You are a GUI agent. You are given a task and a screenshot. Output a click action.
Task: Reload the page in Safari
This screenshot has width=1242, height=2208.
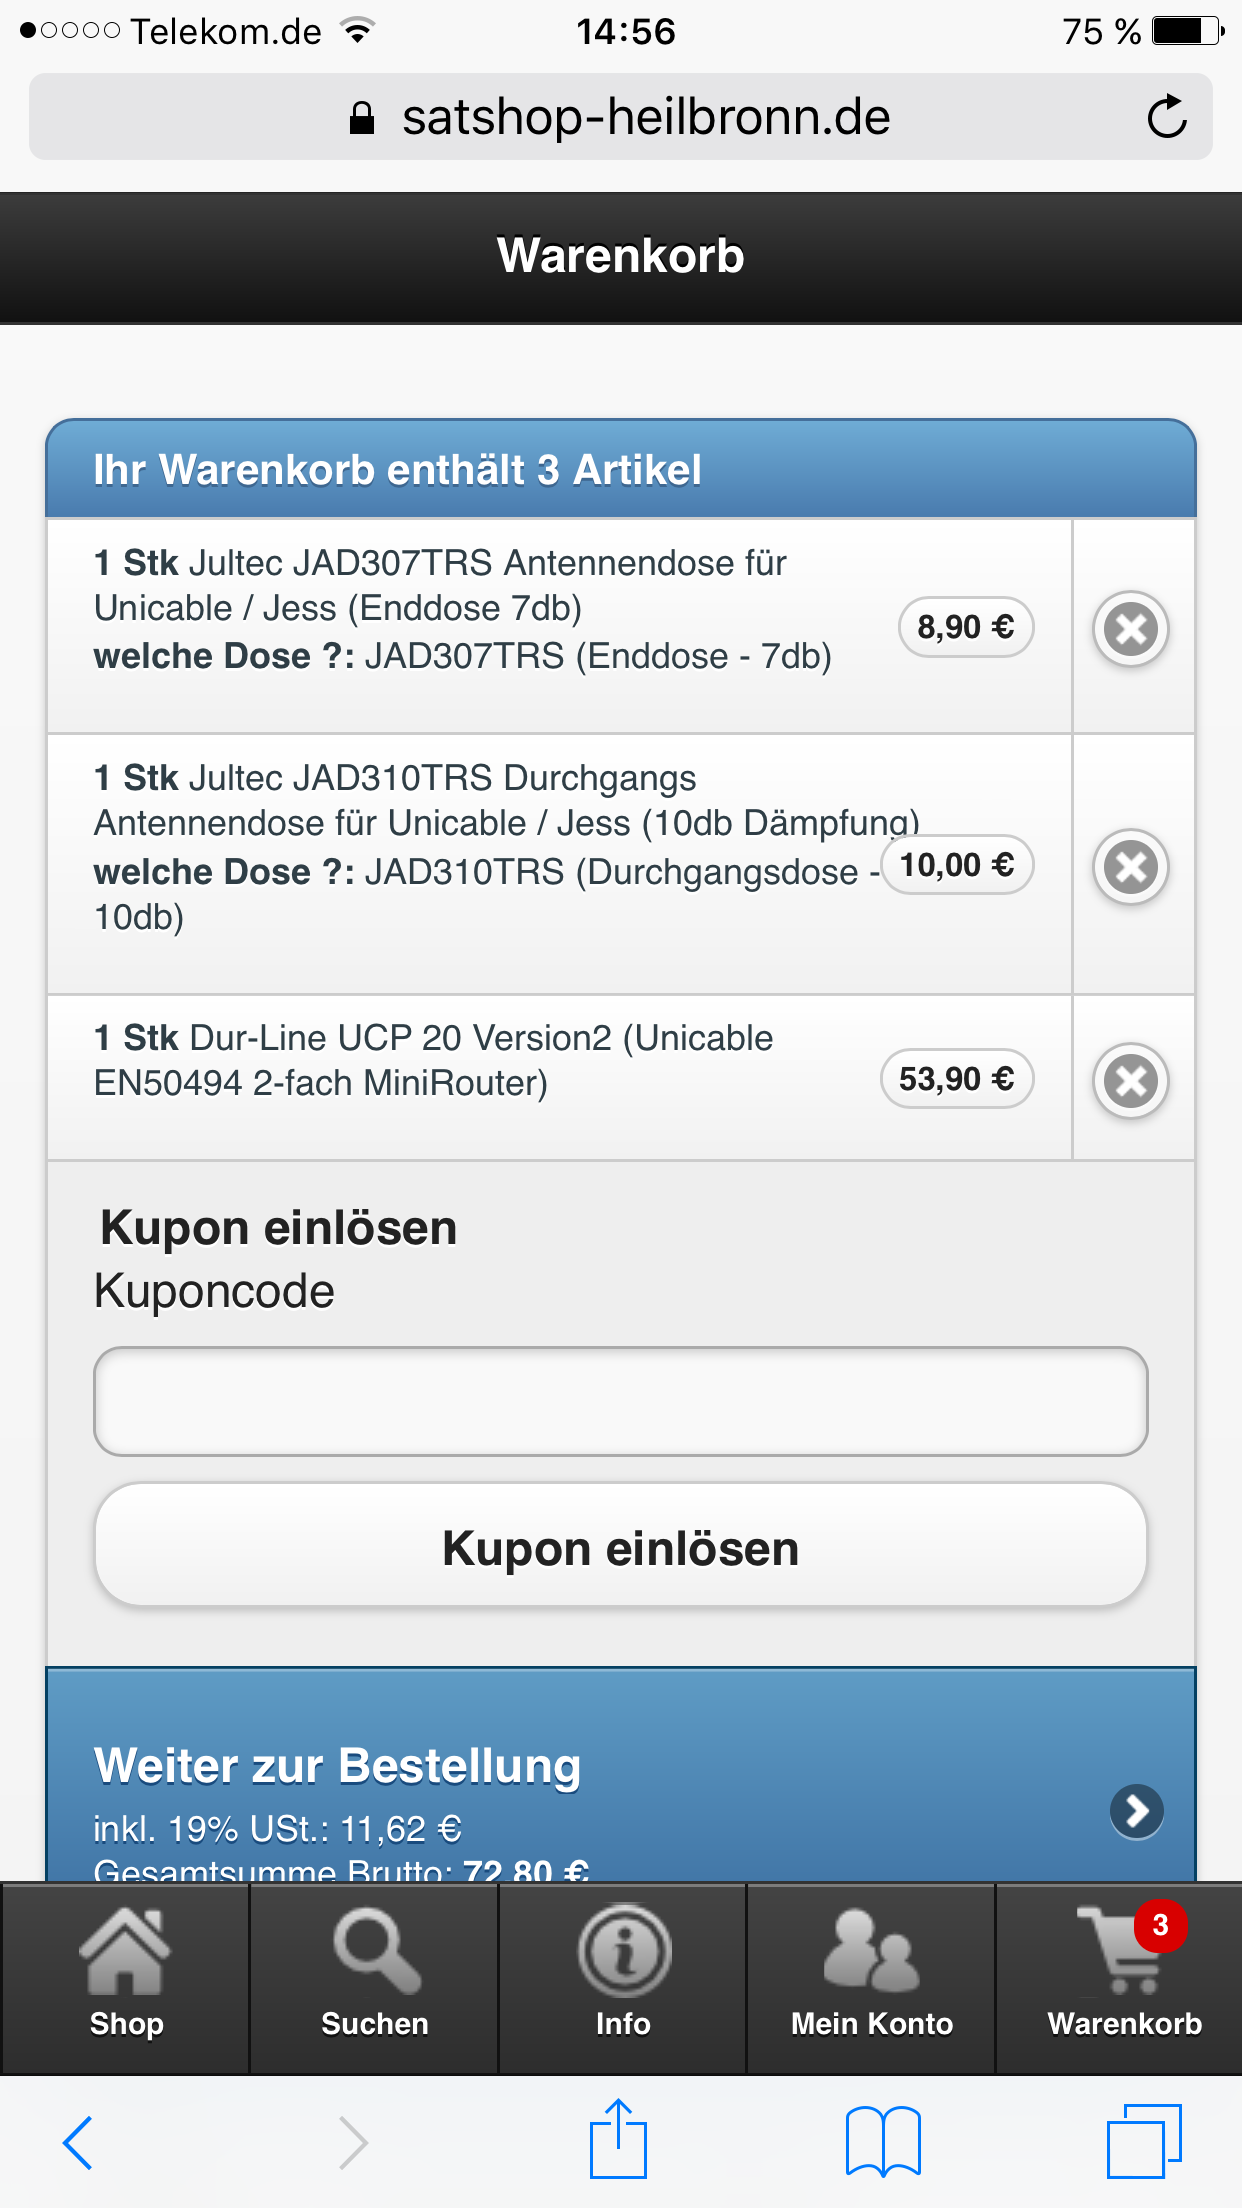[x=1166, y=117]
